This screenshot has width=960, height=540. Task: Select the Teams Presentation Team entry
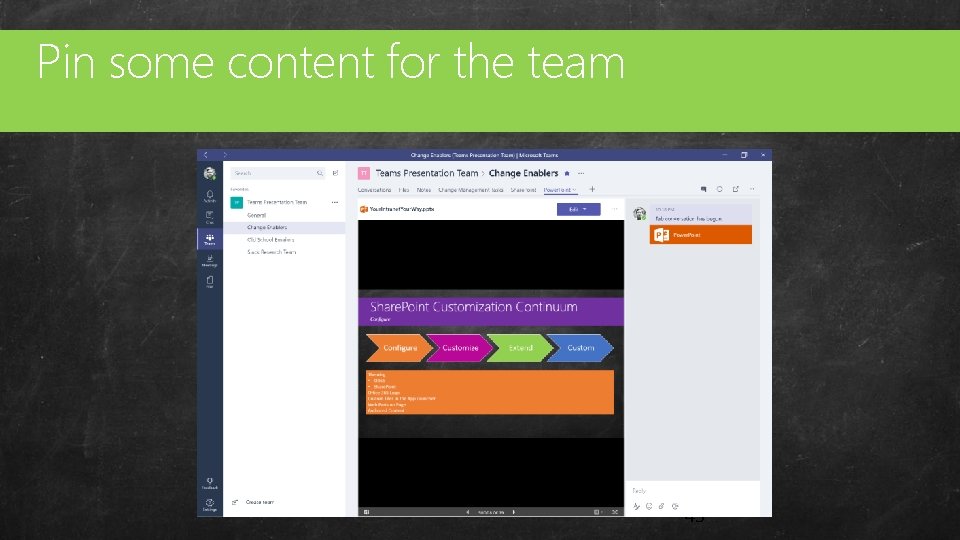[284, 202]
